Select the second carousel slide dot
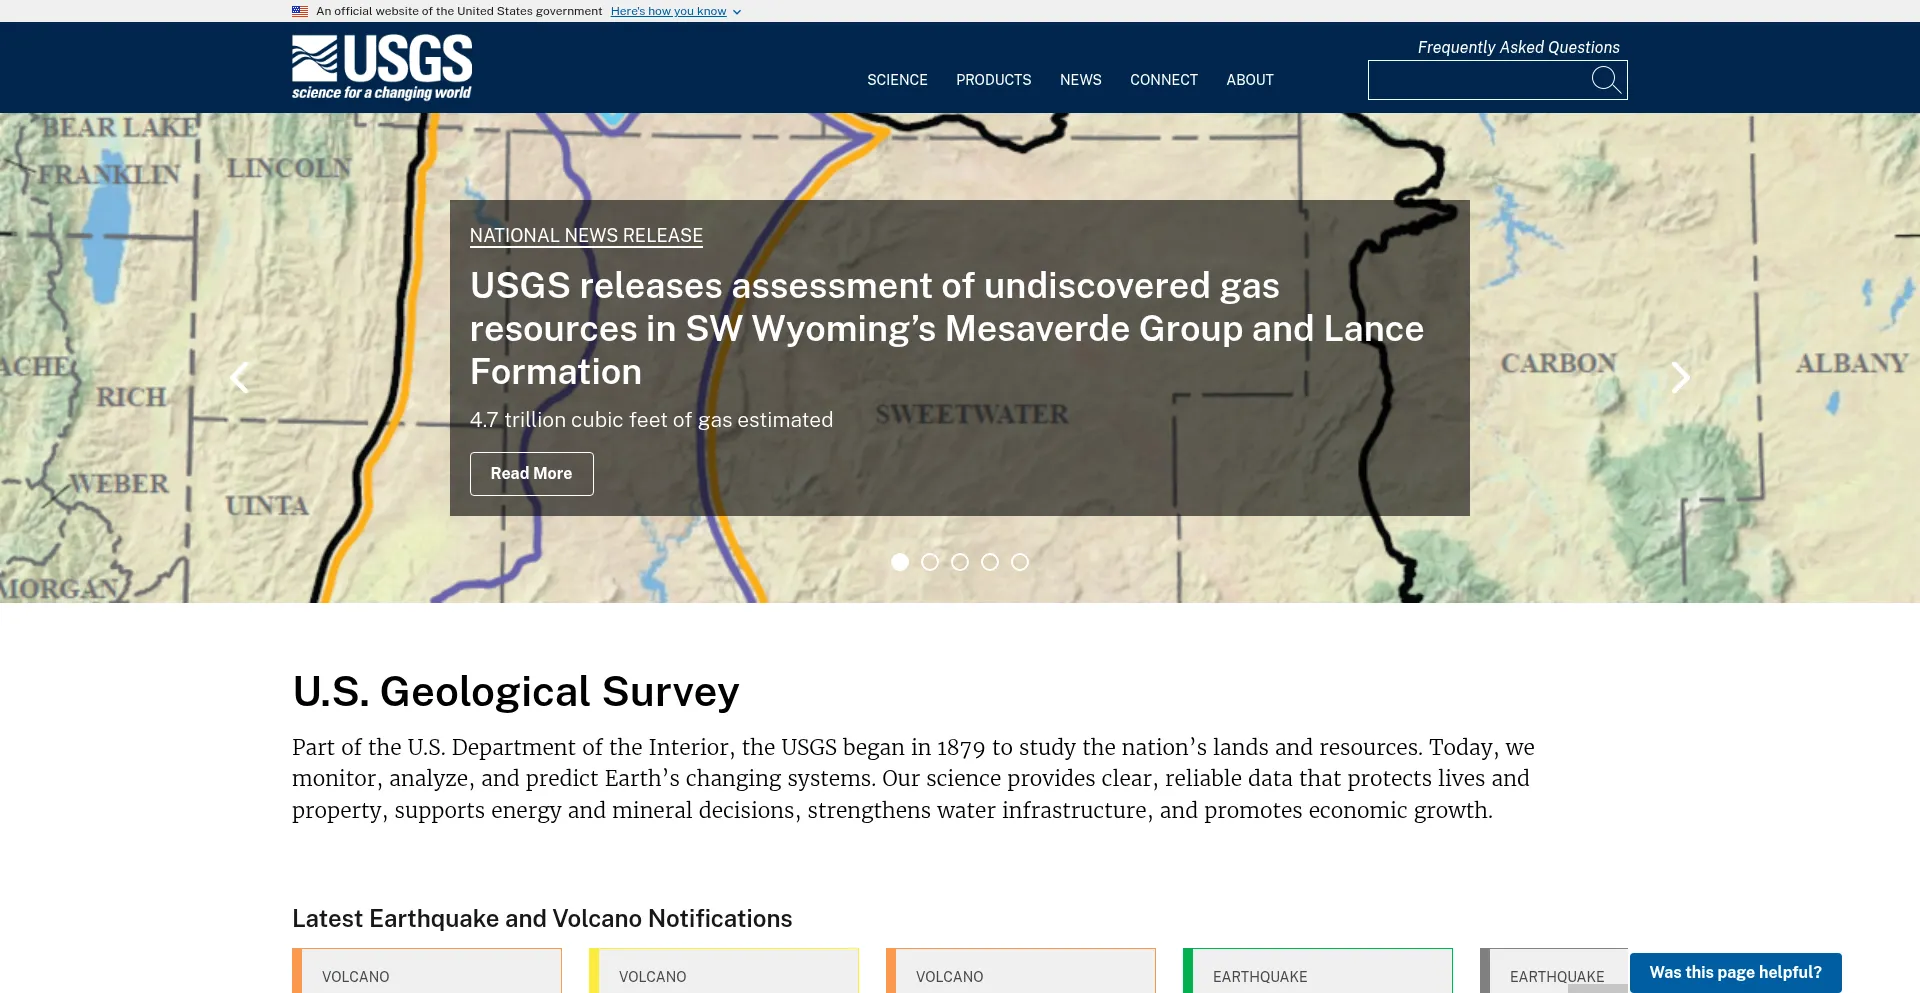The image size is (1920, 993). click(930, 562)
